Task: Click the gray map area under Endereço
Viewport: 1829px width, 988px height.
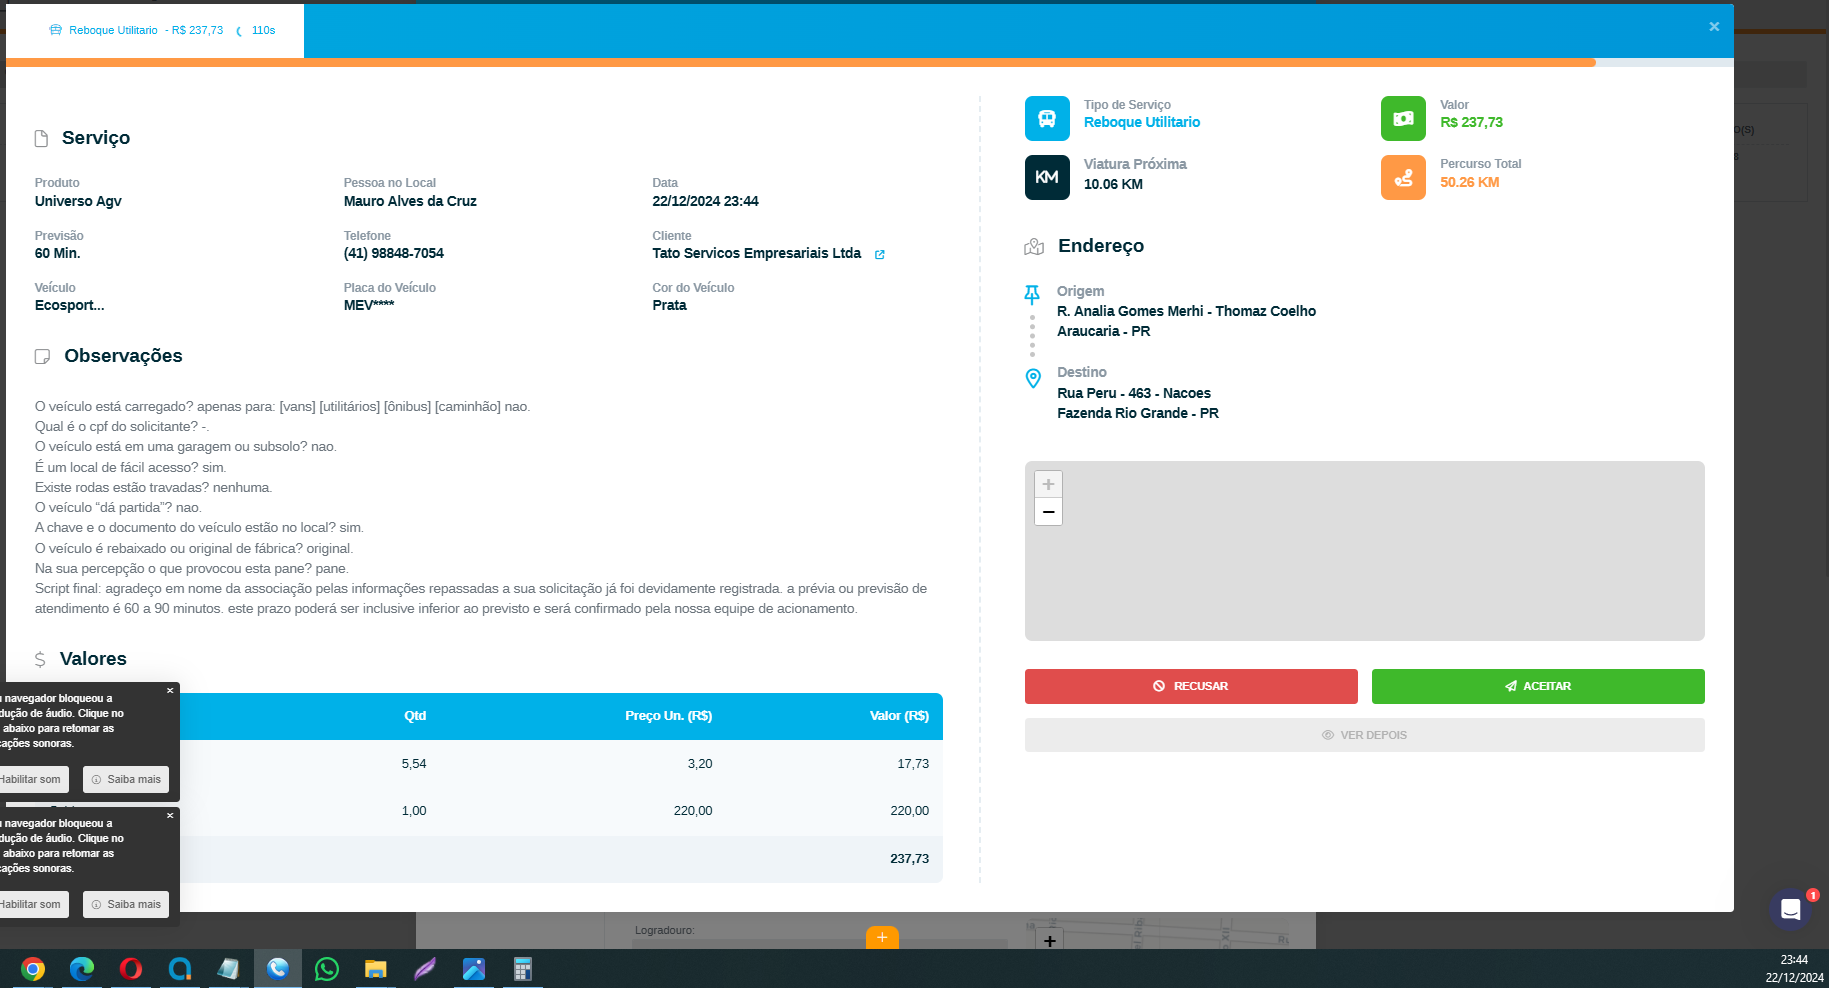Action: coord(1365,551)
